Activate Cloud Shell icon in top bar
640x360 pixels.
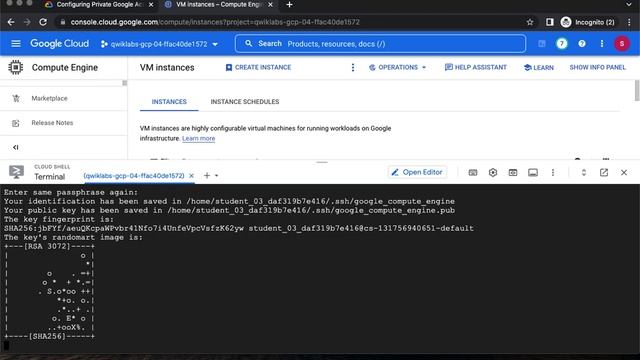click(542, 44)
